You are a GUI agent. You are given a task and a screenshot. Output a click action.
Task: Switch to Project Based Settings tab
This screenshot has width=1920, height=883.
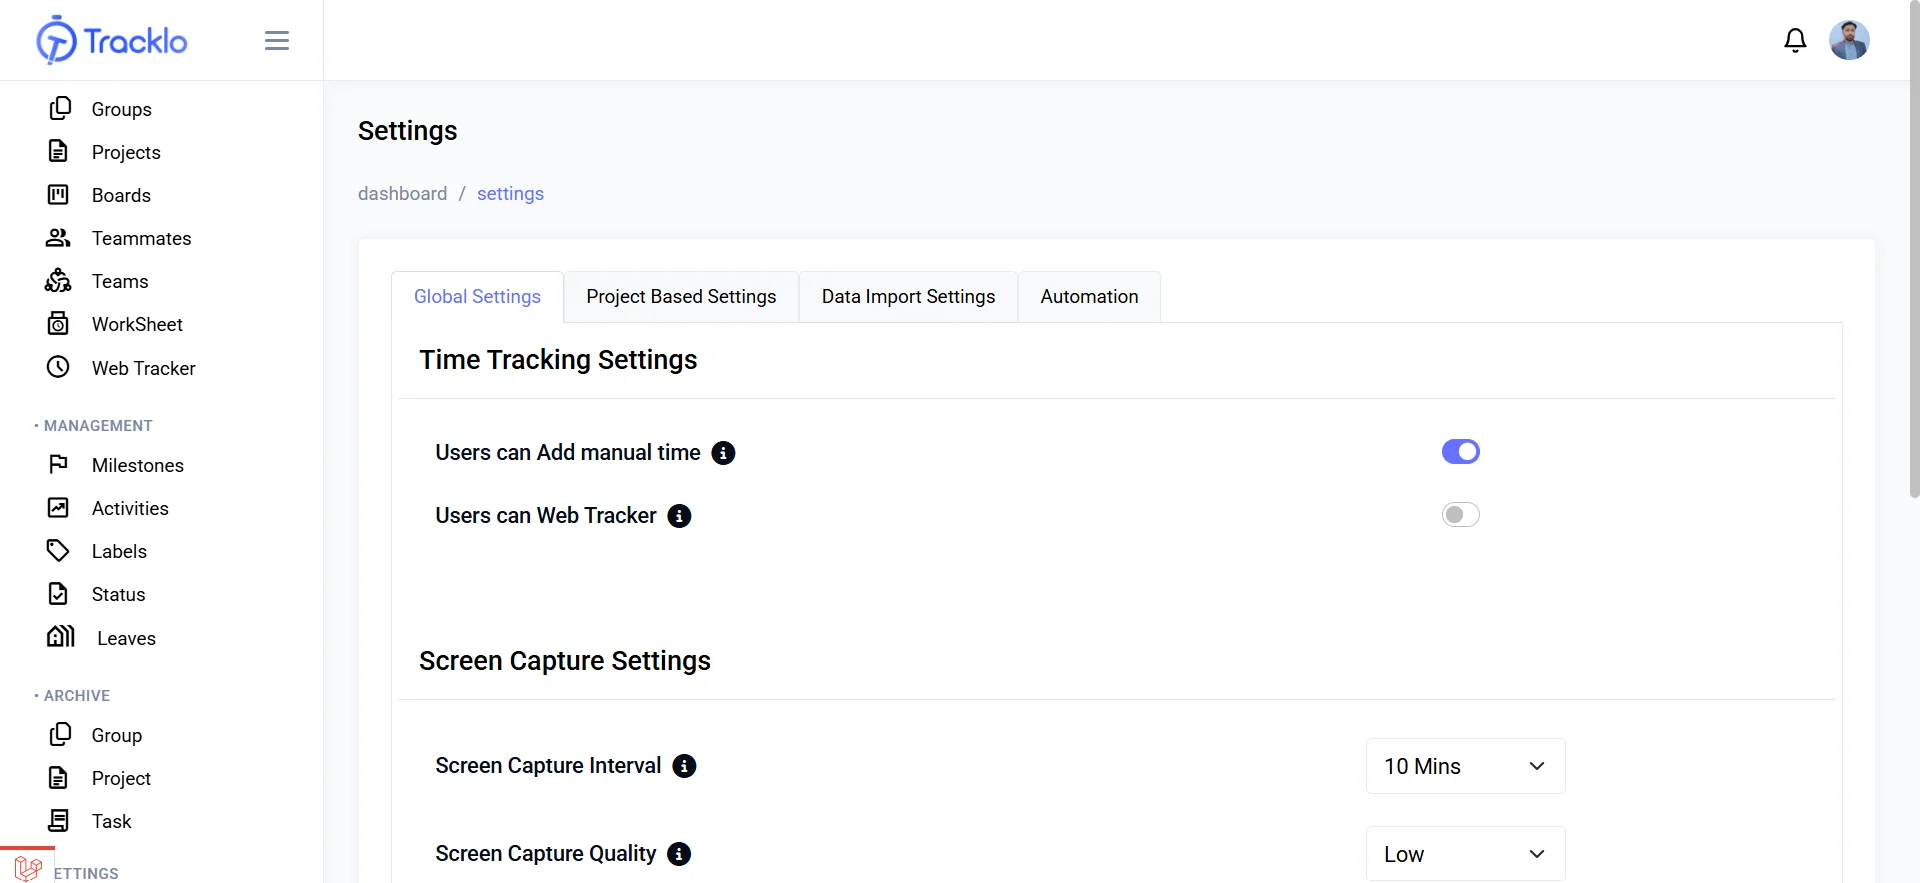pyautogui.click(x=681, y=297)
